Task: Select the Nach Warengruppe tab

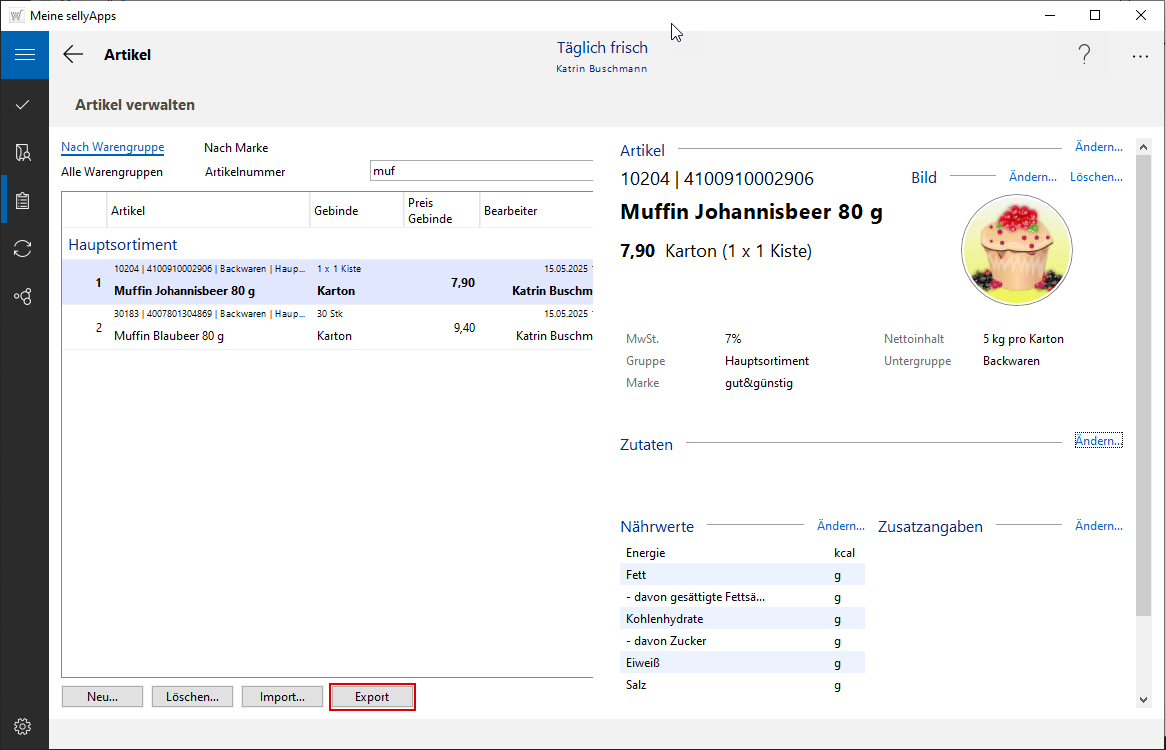Action: point(112,148)
